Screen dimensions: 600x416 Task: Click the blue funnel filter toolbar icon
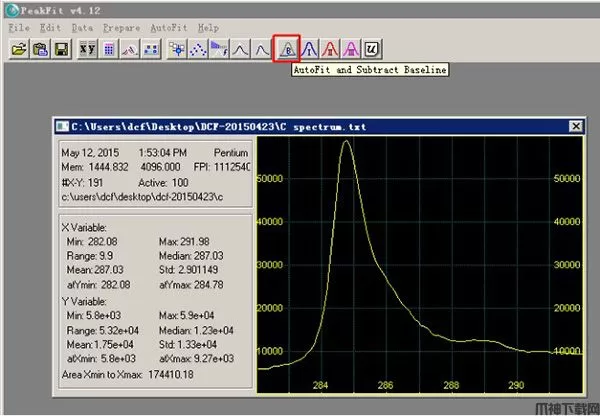tap(219, 48)
